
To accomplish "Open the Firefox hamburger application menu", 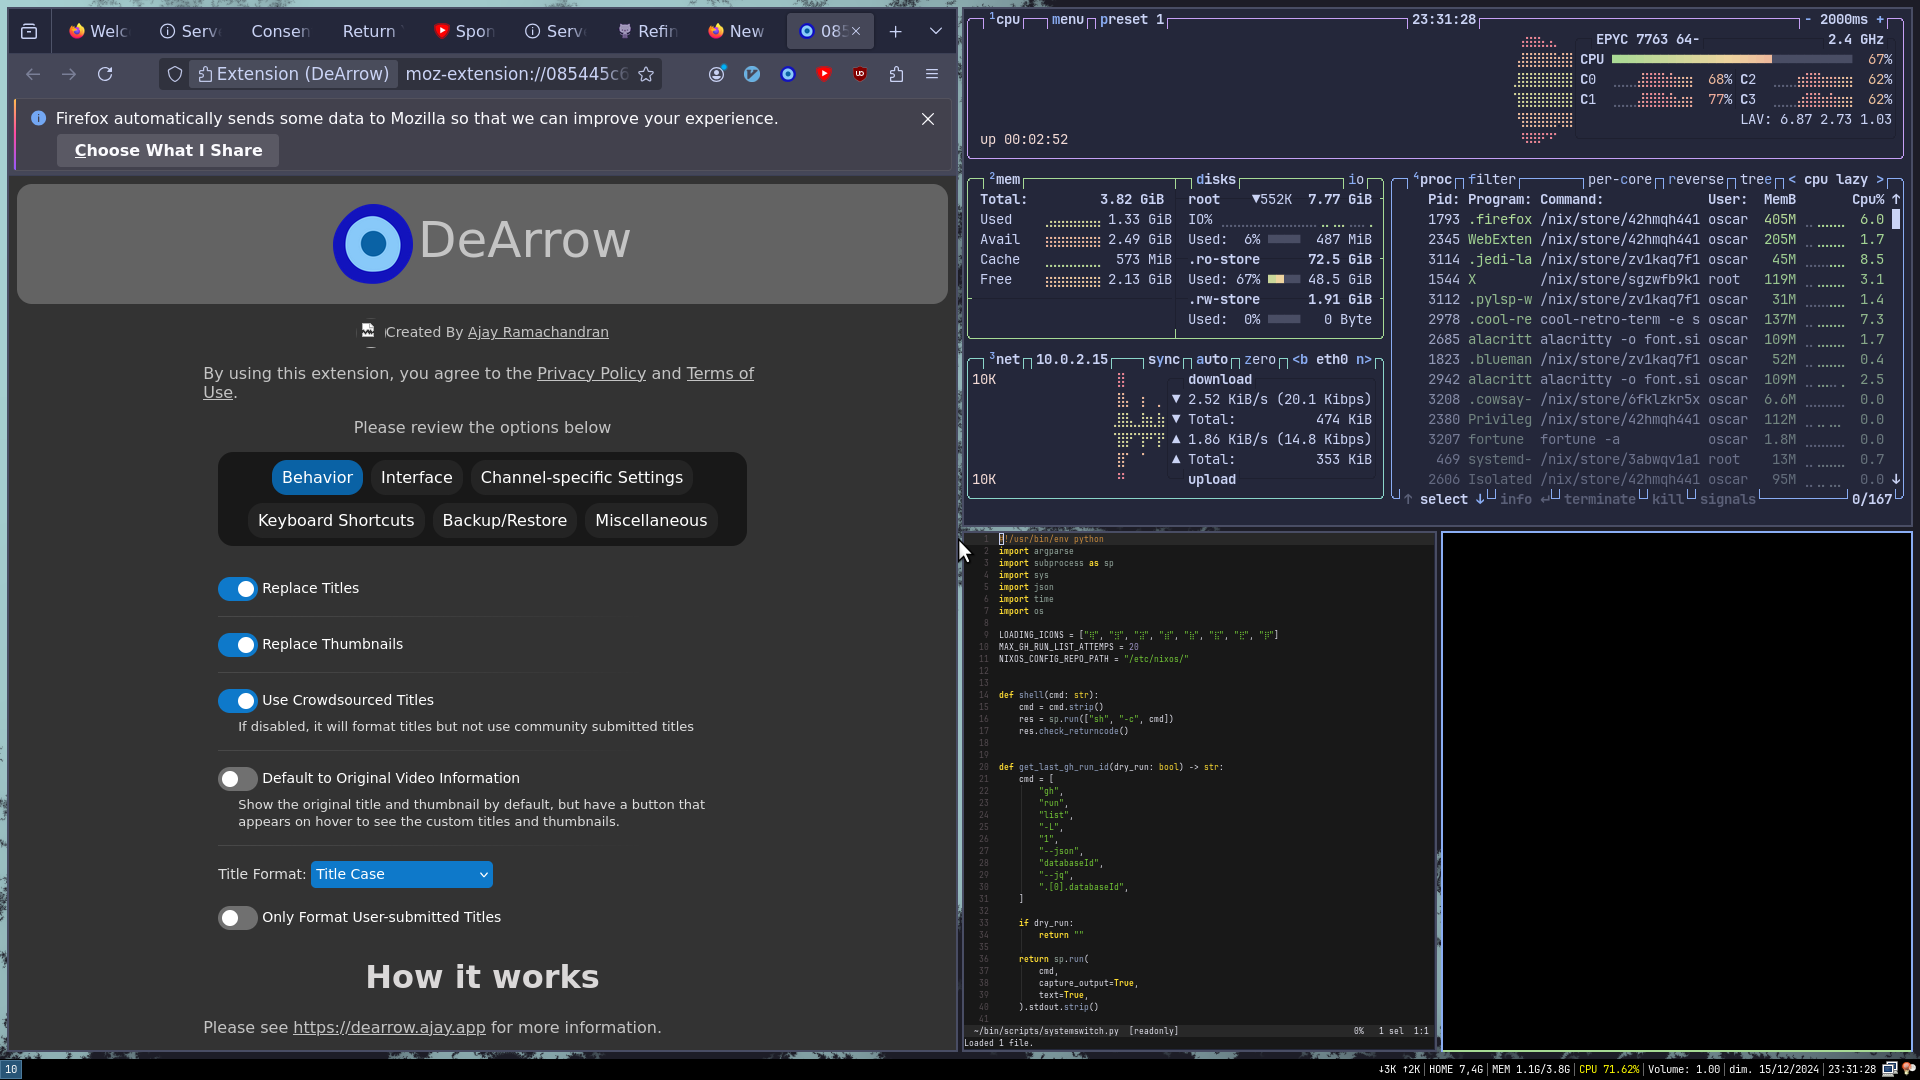I will (932, 74).
